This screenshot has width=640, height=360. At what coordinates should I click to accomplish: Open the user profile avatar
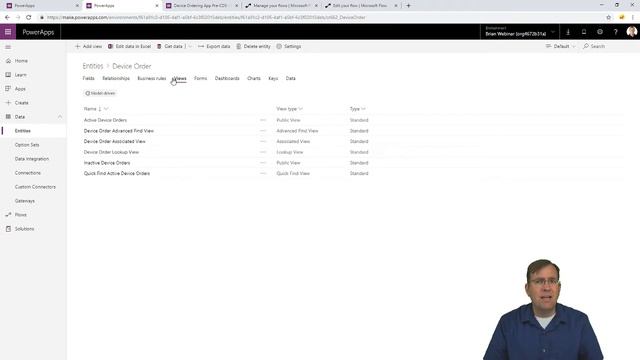pyautogui.click(x=631, y=32)
